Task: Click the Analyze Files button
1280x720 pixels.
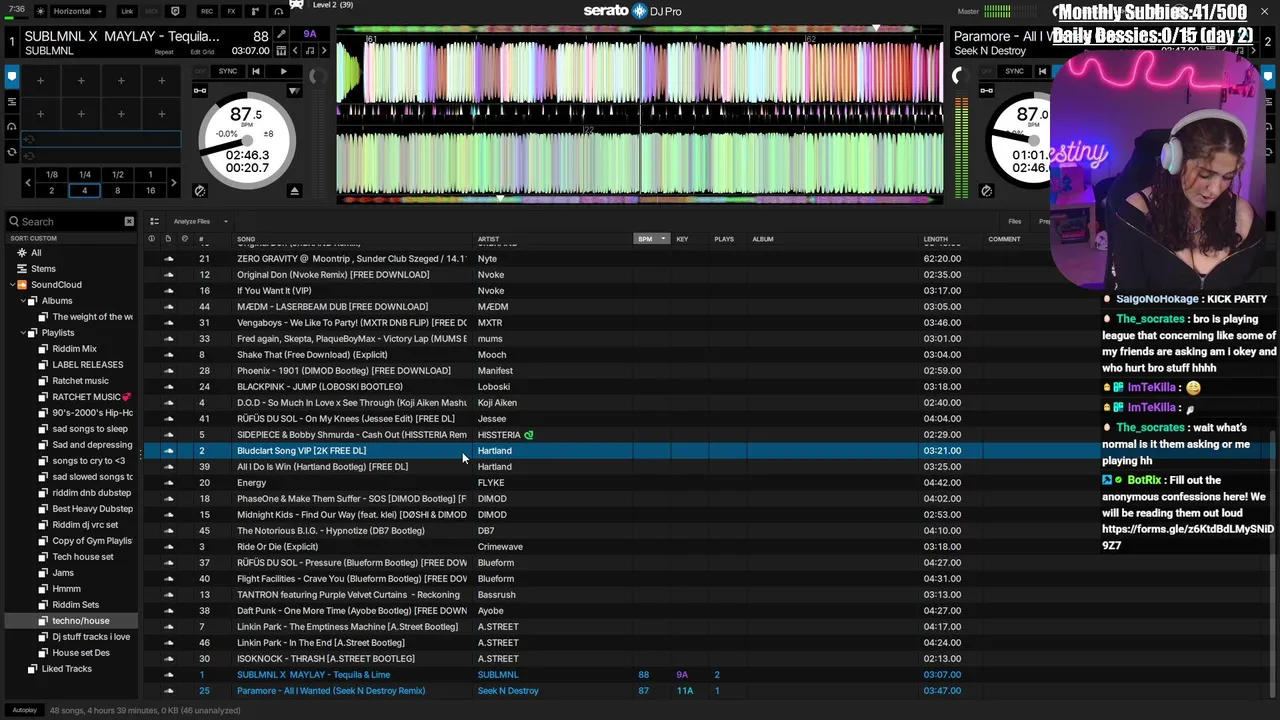Action: tap(191, 221)
